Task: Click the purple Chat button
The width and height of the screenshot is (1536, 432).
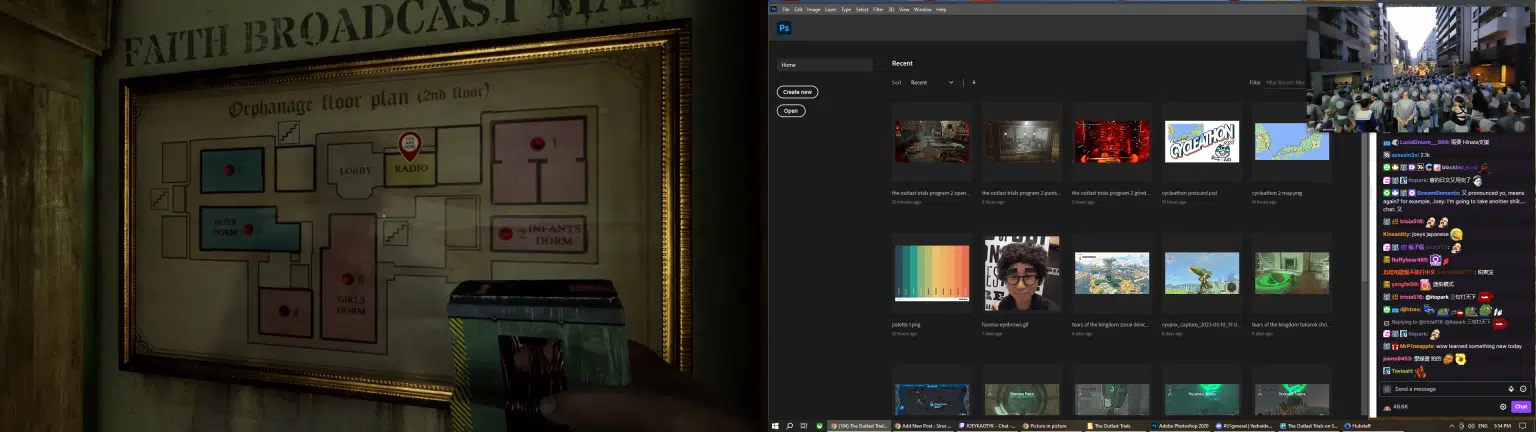Action: tap(1521, 407)
